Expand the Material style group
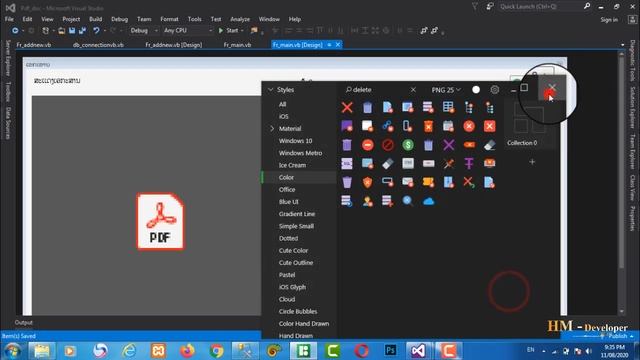The height and width of the screenshot is (360, 640). (272, 129)
